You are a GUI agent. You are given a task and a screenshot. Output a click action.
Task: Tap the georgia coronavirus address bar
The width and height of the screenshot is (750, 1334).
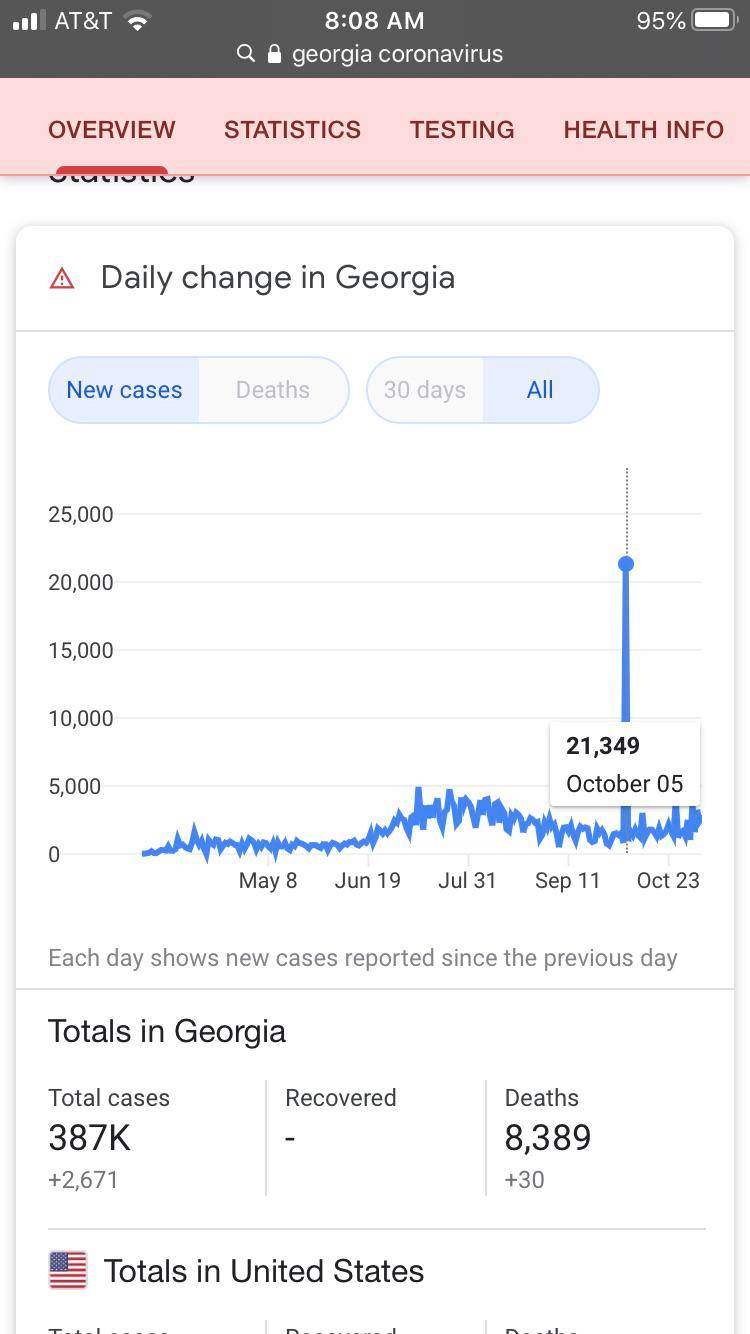click(x=396, y=54)
